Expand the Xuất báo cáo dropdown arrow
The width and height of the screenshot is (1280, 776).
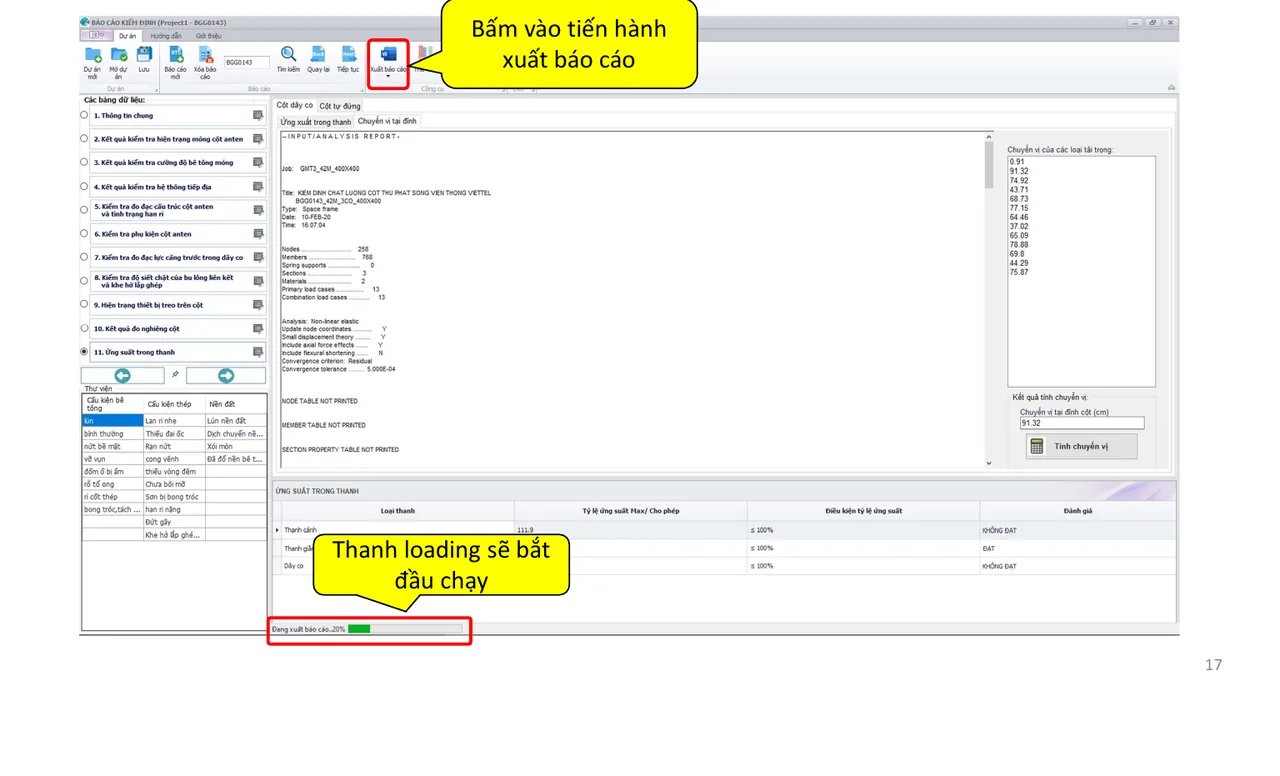pos(388,77)
